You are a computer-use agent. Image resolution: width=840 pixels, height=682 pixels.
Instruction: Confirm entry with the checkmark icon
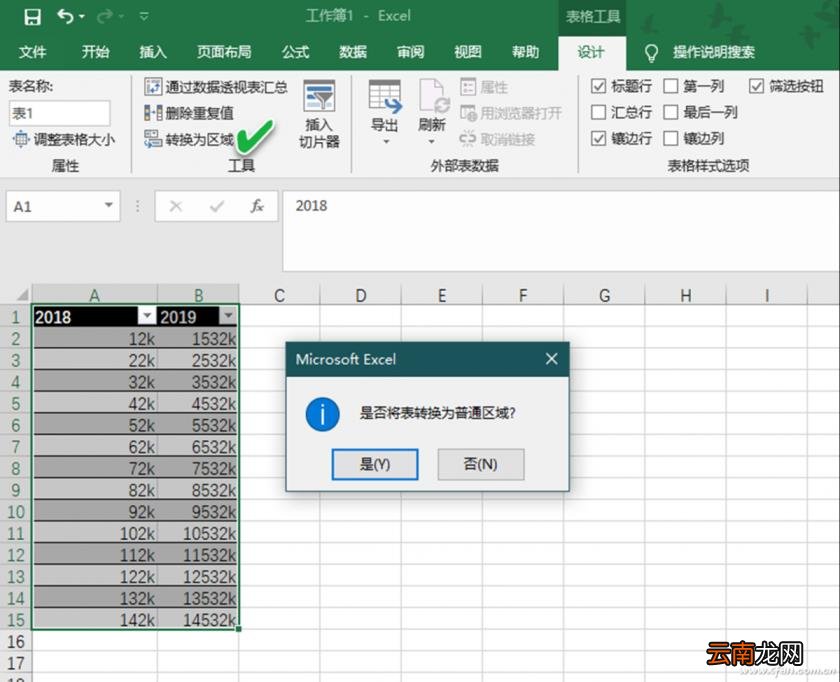[217, 206]
